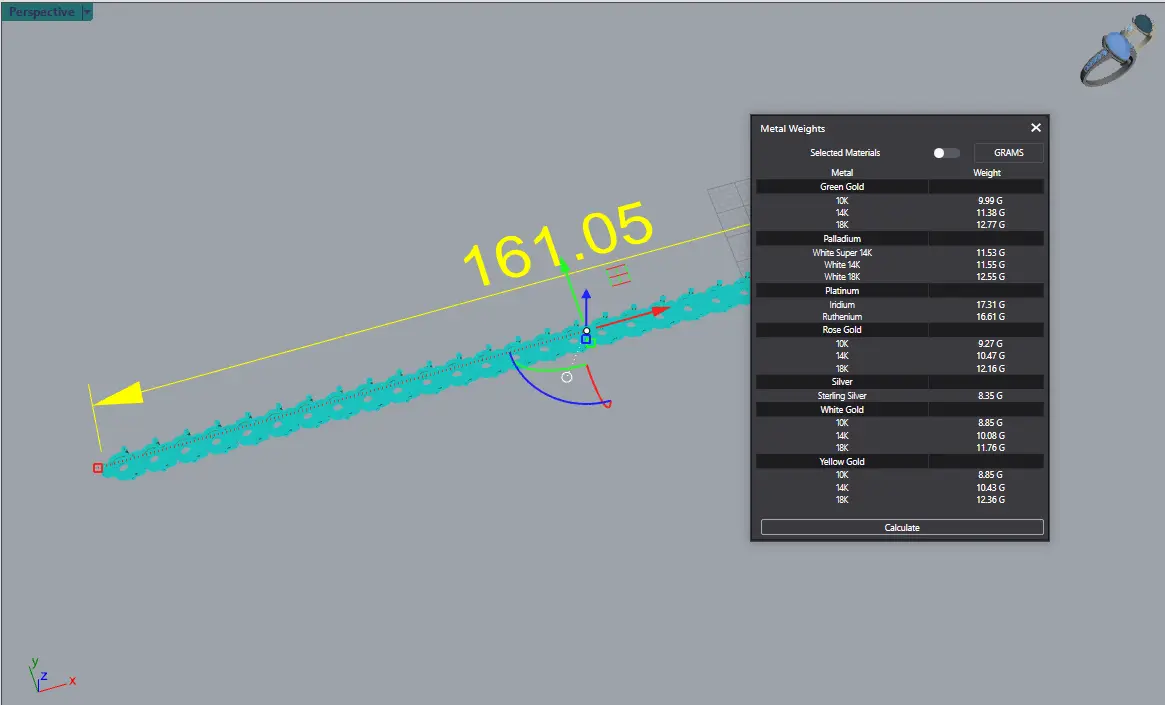The image size is (1165, 705).
Task: Close the Metal Weights panel
Action: tap(1036, 128)
